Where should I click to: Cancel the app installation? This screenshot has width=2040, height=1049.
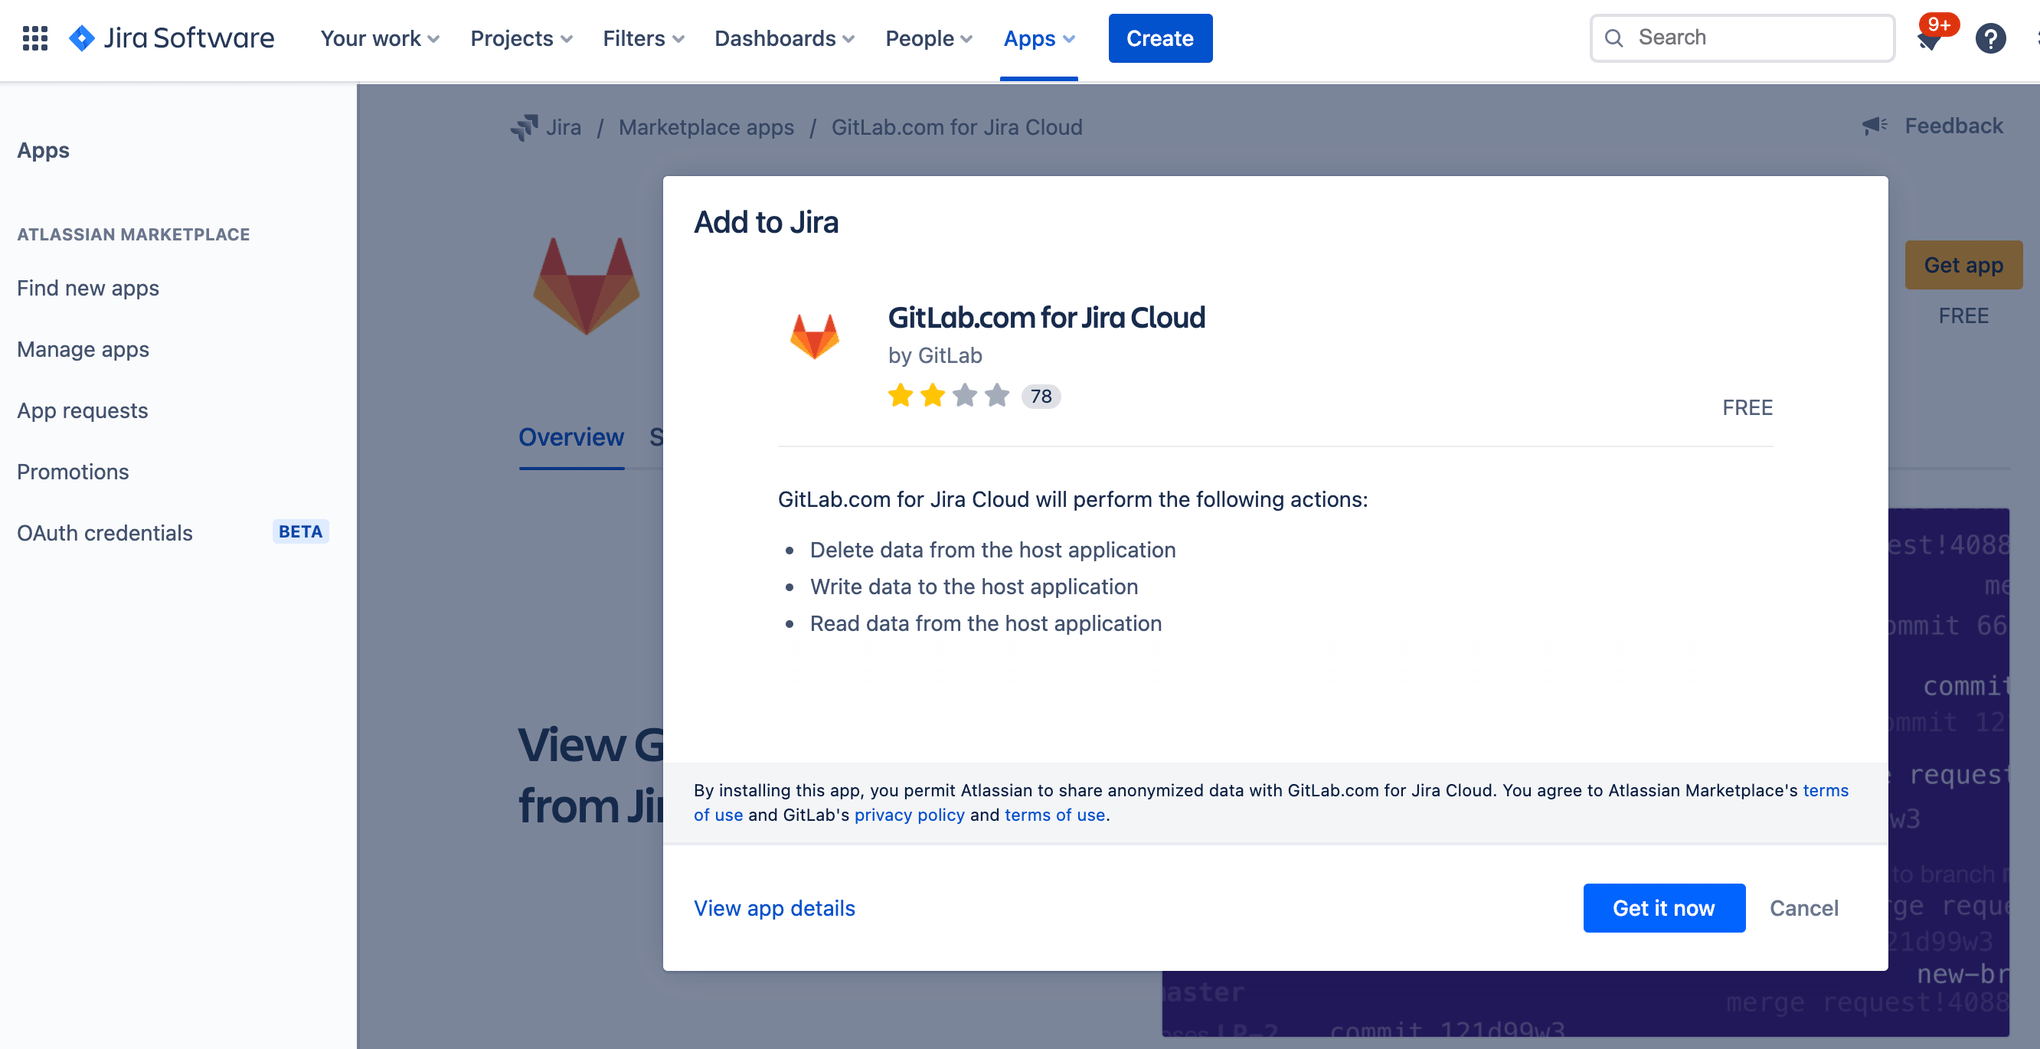(1804, 907)
